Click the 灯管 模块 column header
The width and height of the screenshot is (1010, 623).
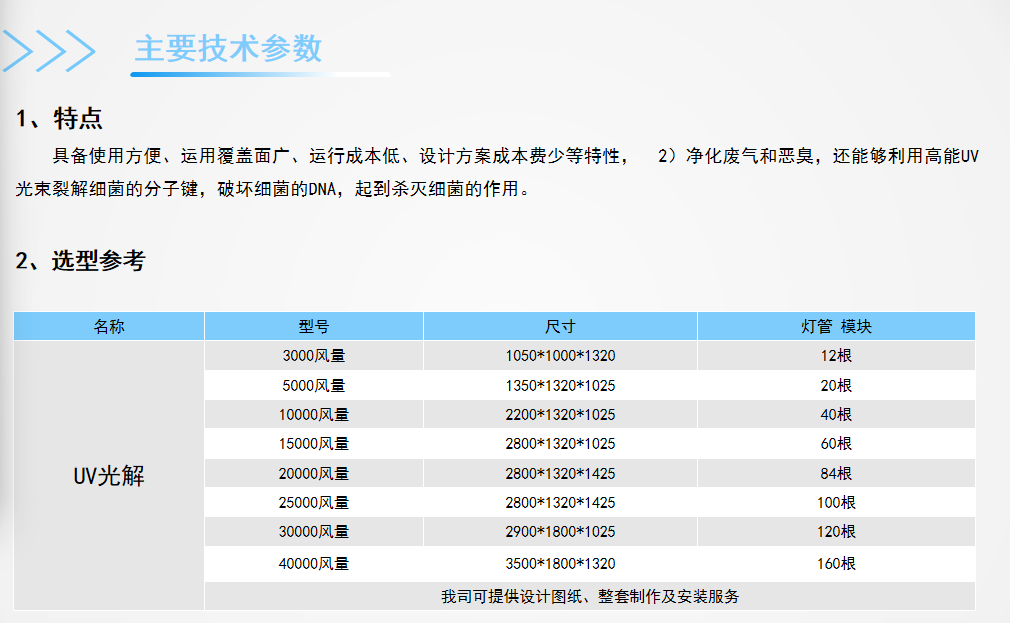(x=835, y=326)
